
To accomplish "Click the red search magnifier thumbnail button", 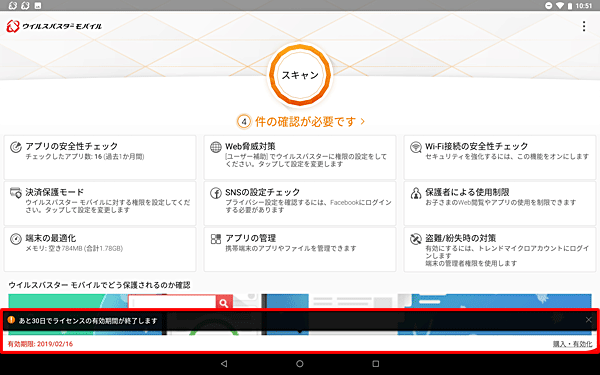I will (x=224, y=302).
